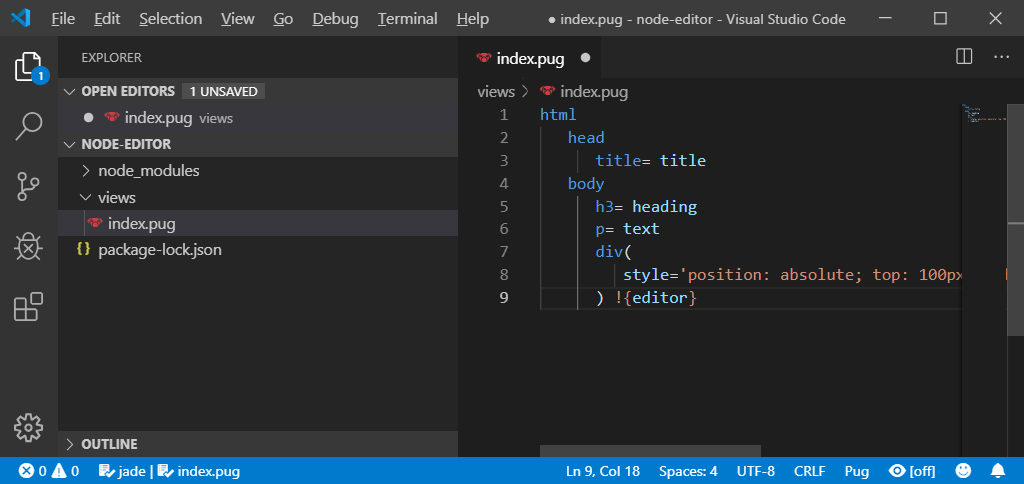Change indentation via Spaces: 4
The height and width of the screenshot is (484, 1024).
pyautogui.click(x=688, y=471)
